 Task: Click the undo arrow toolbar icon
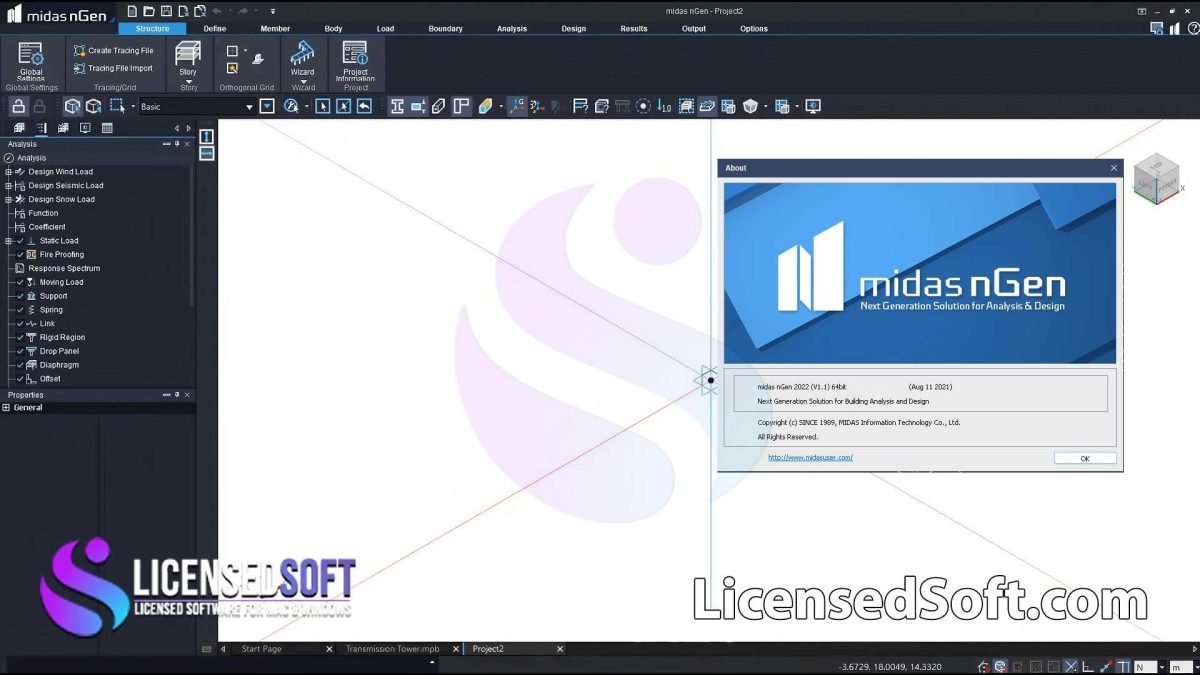(x=364, y=106)
